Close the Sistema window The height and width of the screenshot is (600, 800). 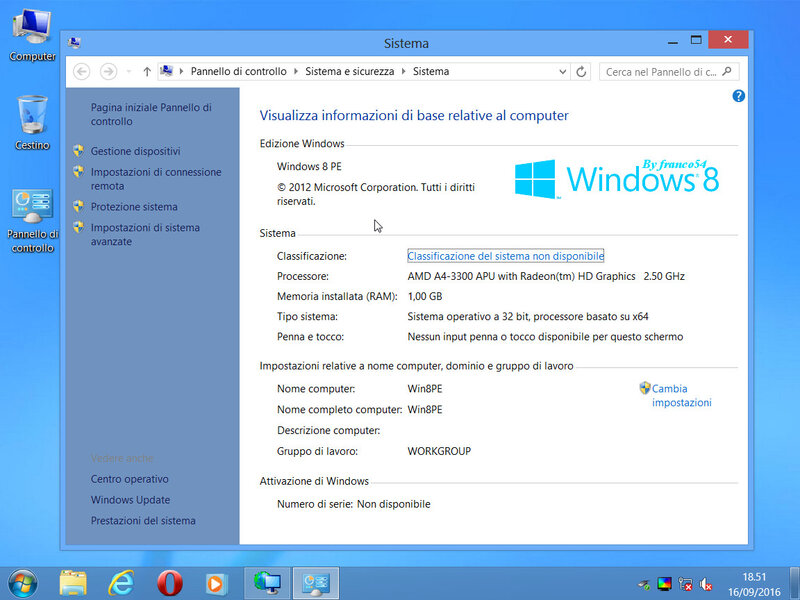click(728, 40)
